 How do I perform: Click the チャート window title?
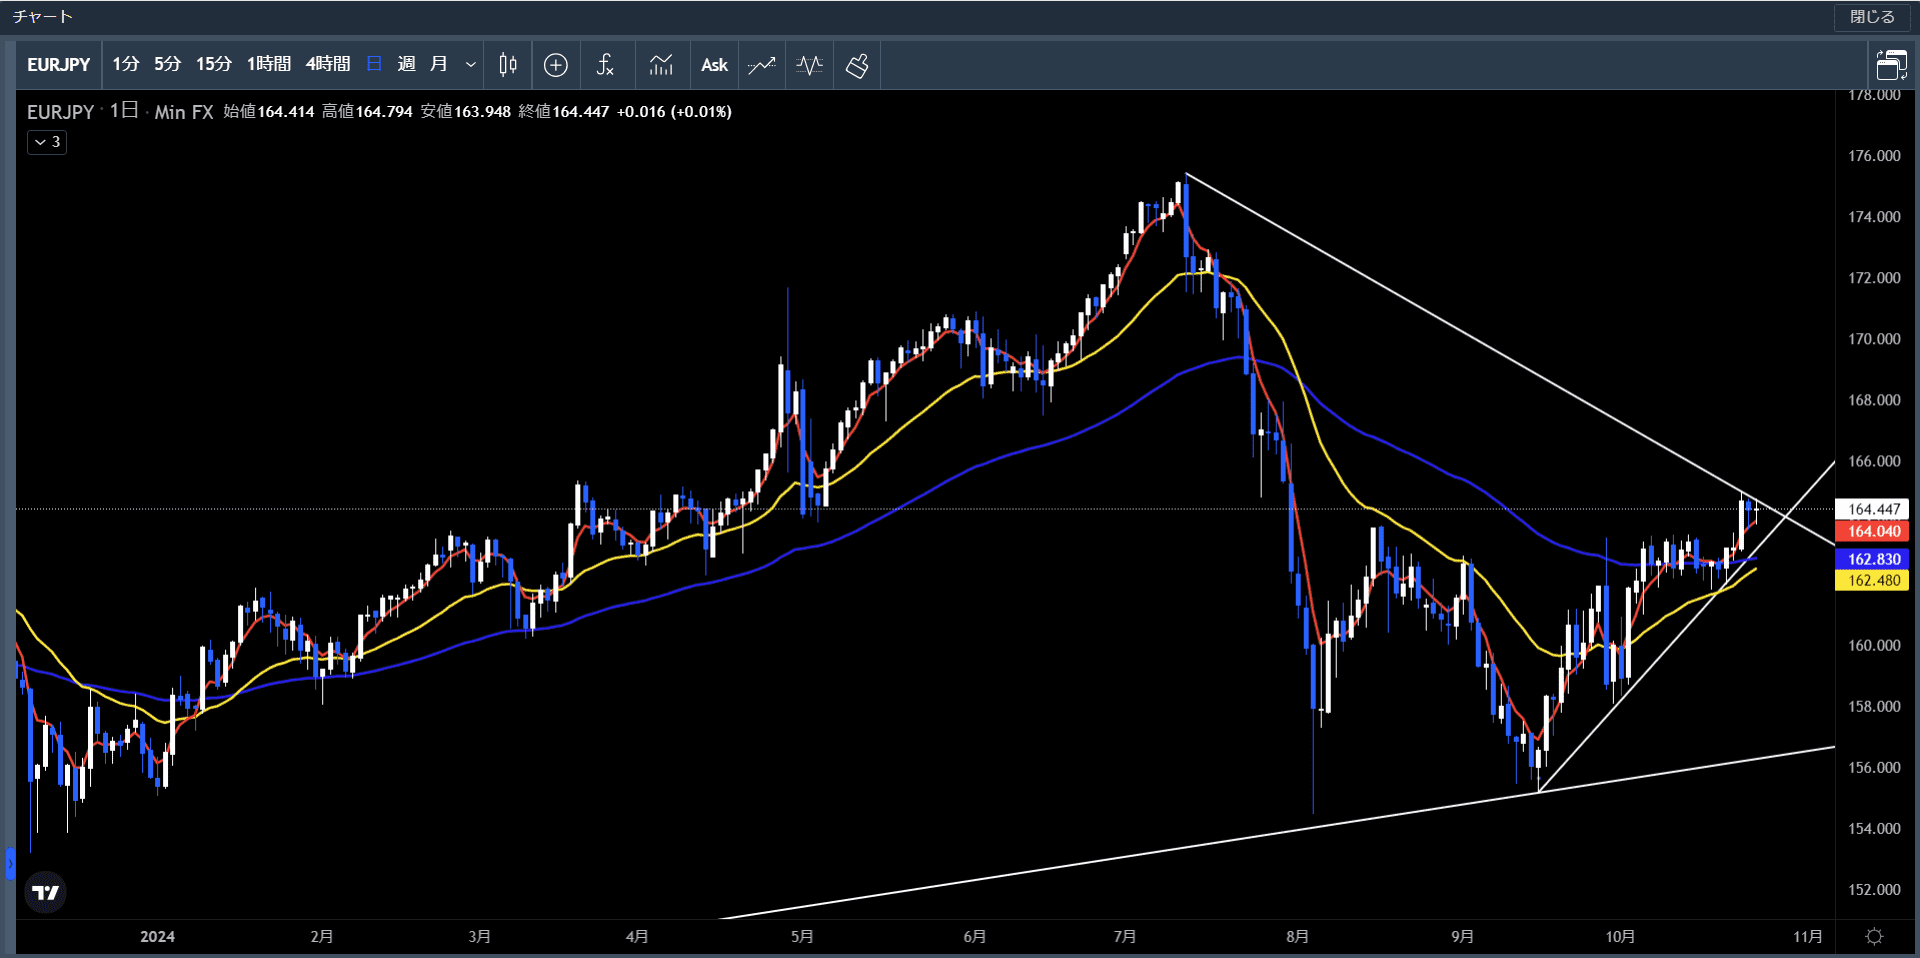42,17
